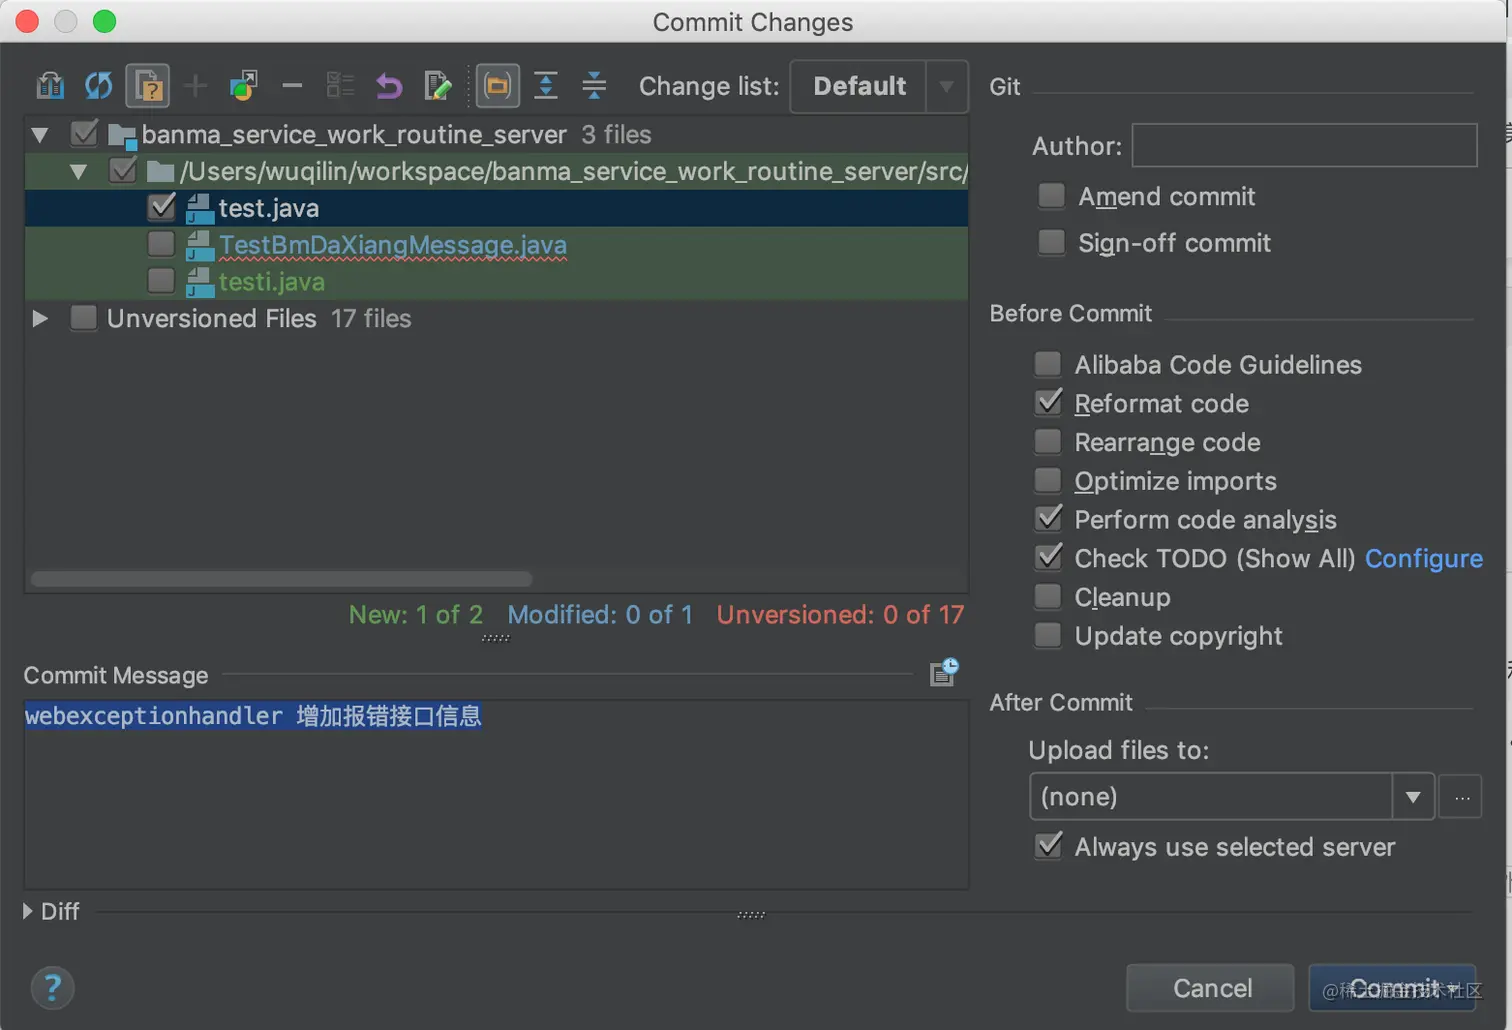This screenshot has height=1030, width=1512.
Task: Click the Refresh changes icon
Action: 98,86
